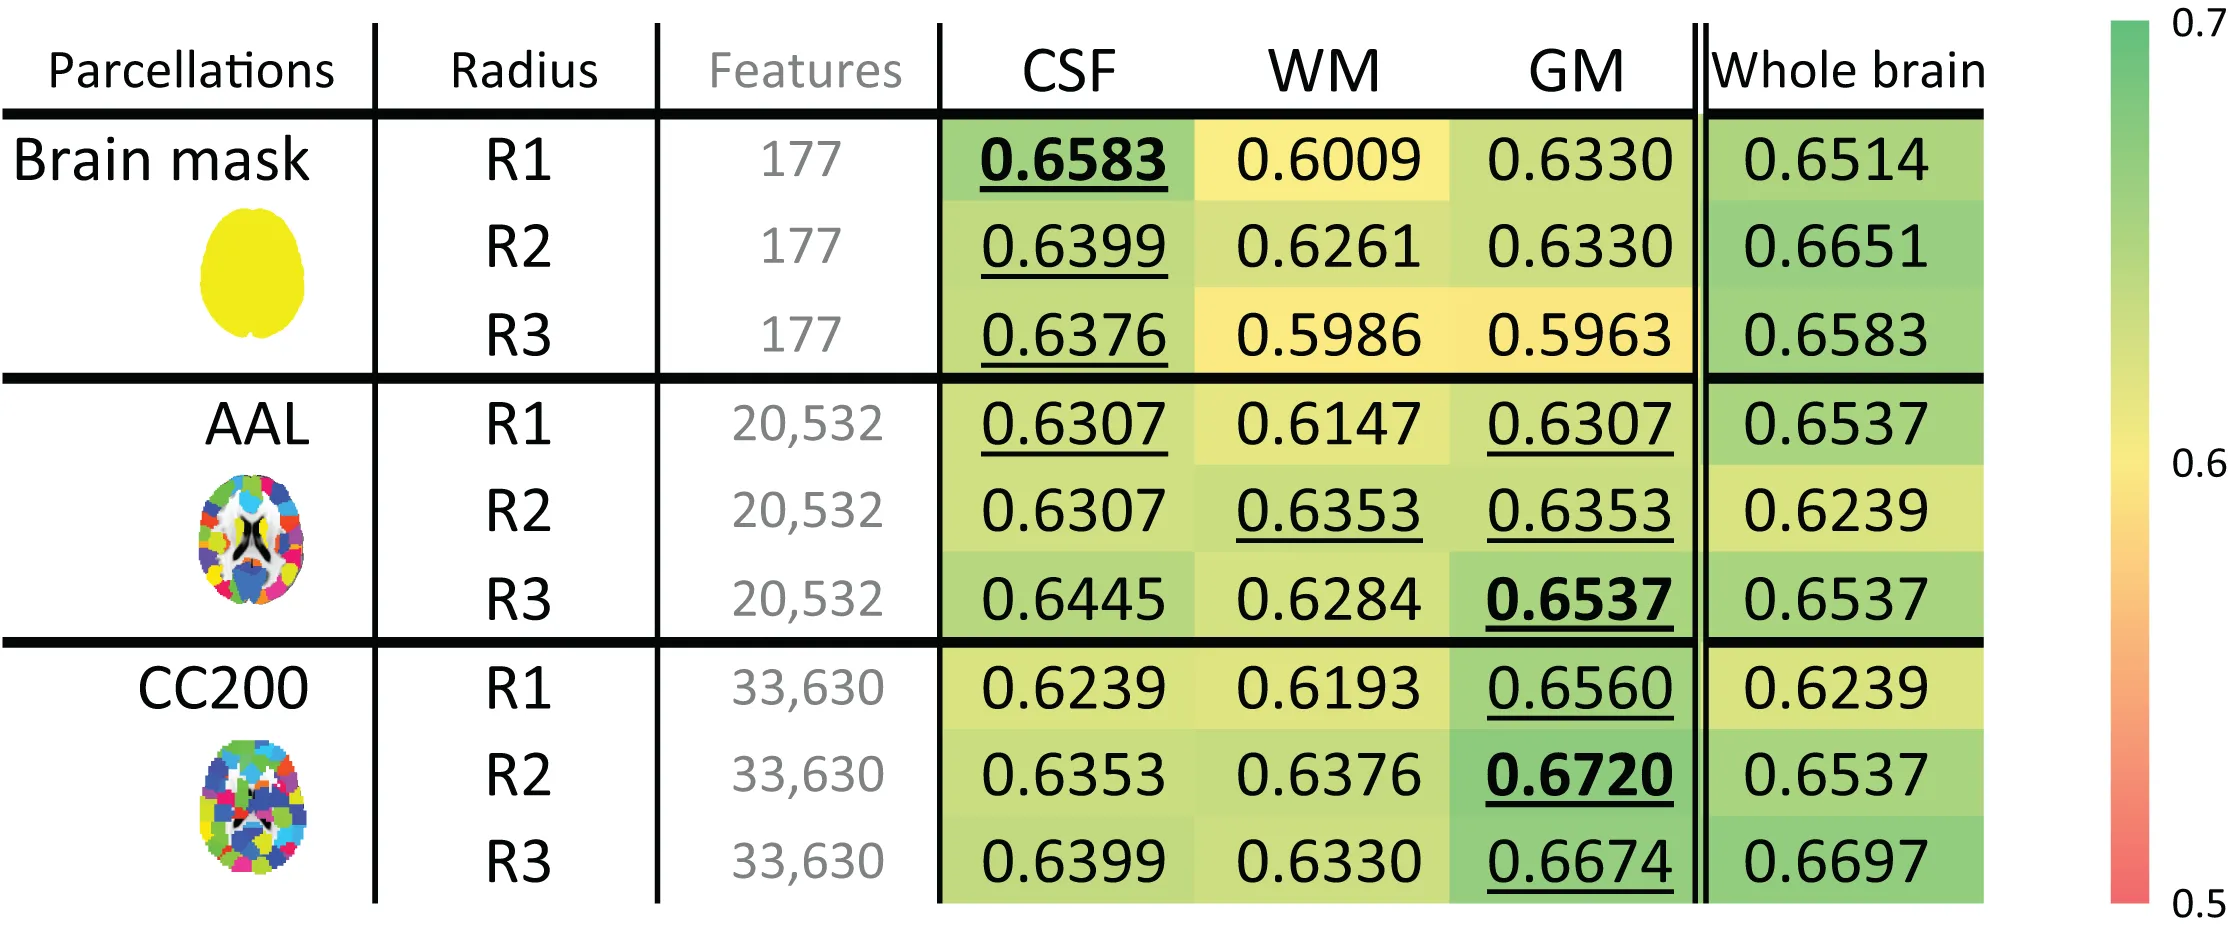Click the Radius column header
Image resolution: width=2228 pixels, height=931 pixels.
524,71
